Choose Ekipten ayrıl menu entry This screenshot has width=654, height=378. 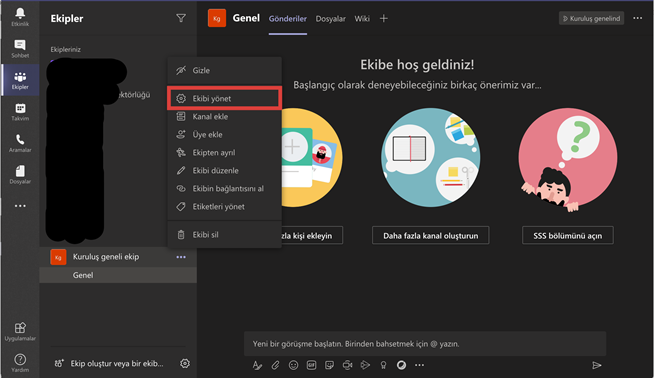[x=224, y=152]
